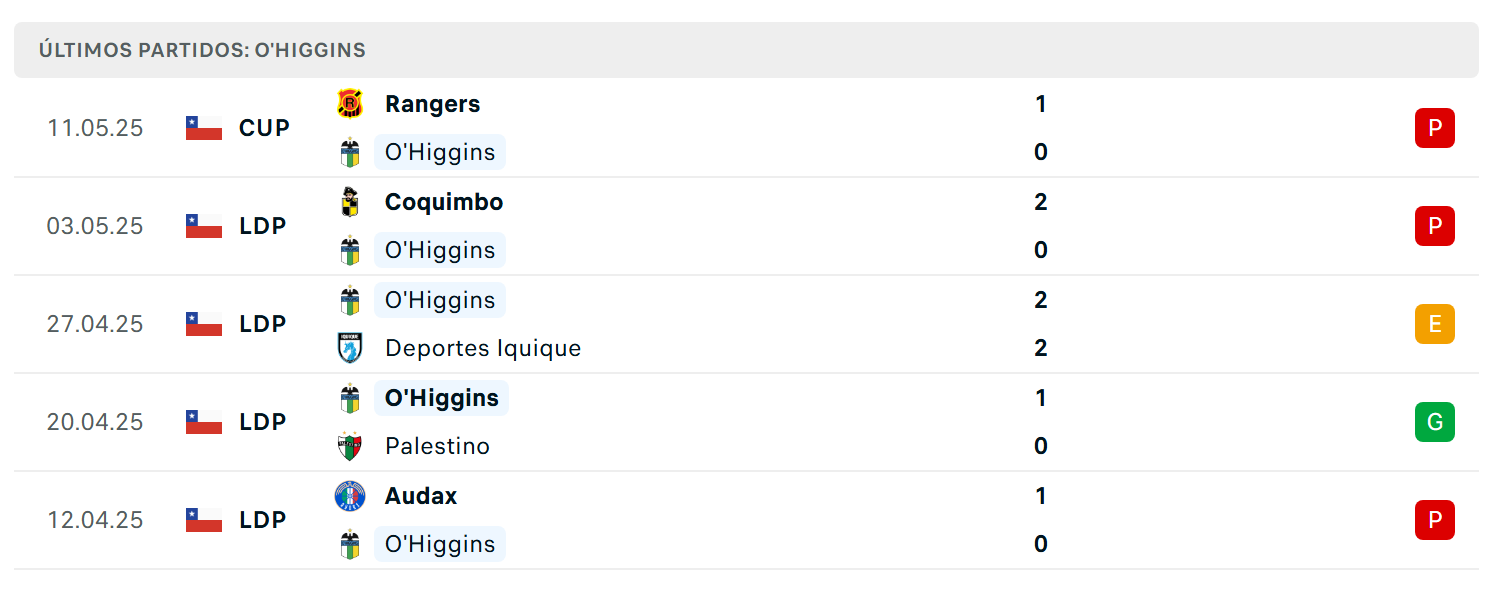Click red P badge for Audax match

[1434, 520]
